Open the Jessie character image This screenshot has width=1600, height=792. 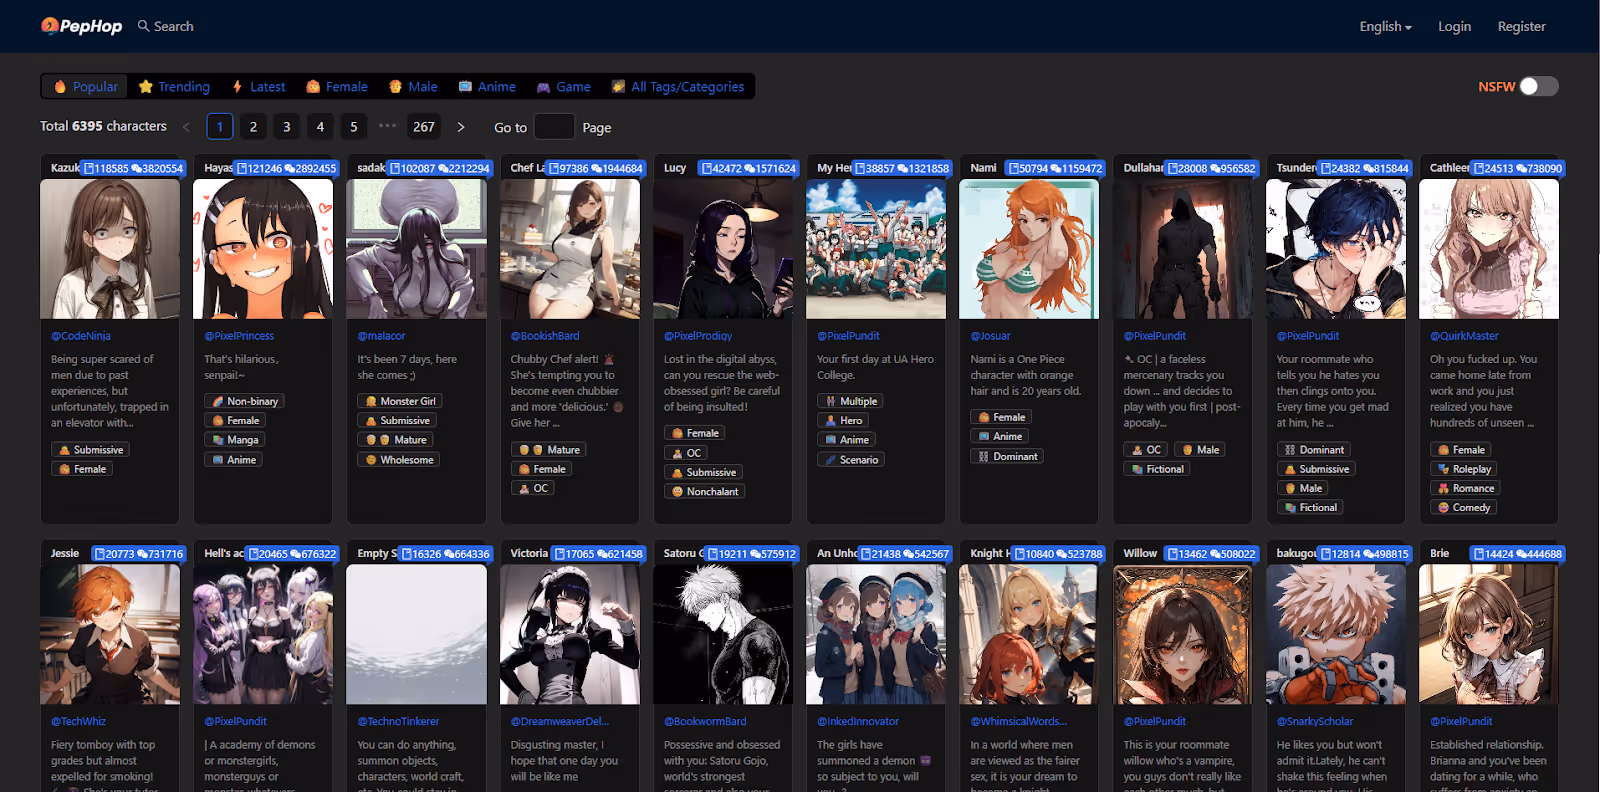click(x=110, y=635)
